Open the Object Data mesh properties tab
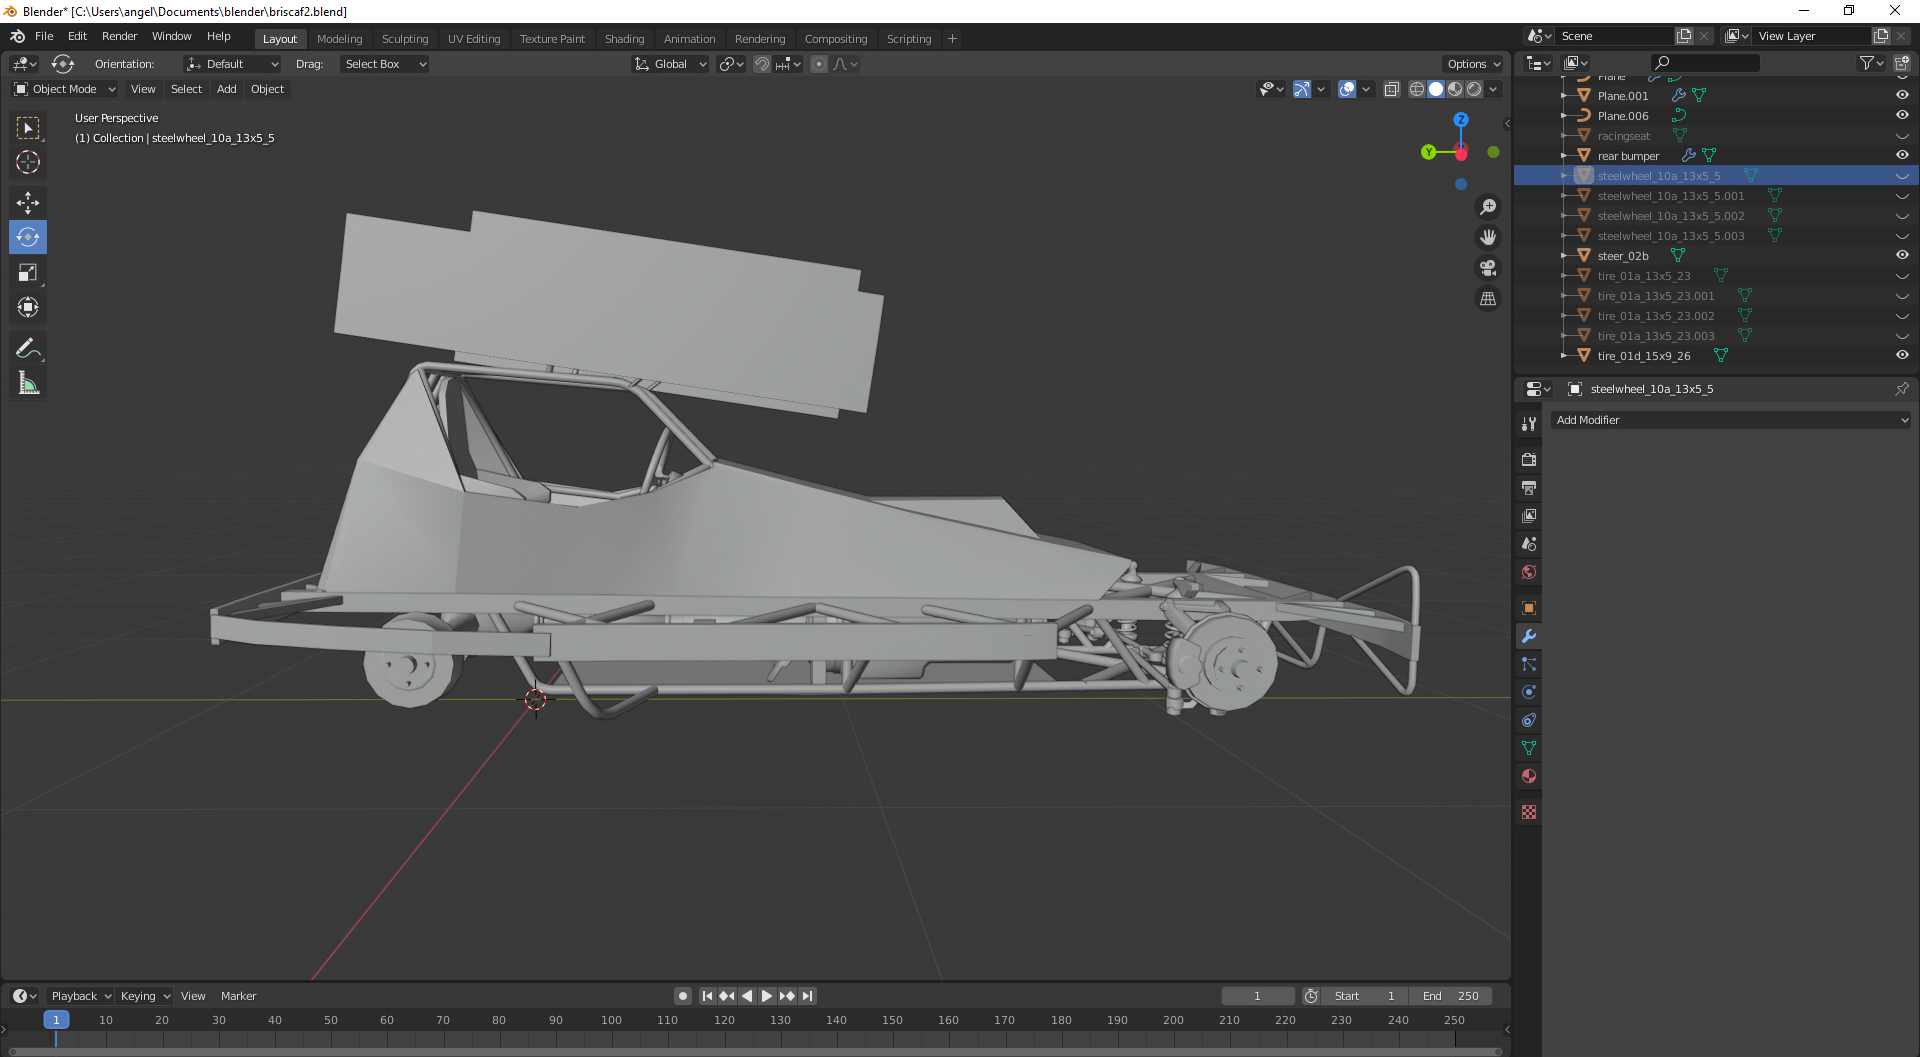 click(1529, 748)
